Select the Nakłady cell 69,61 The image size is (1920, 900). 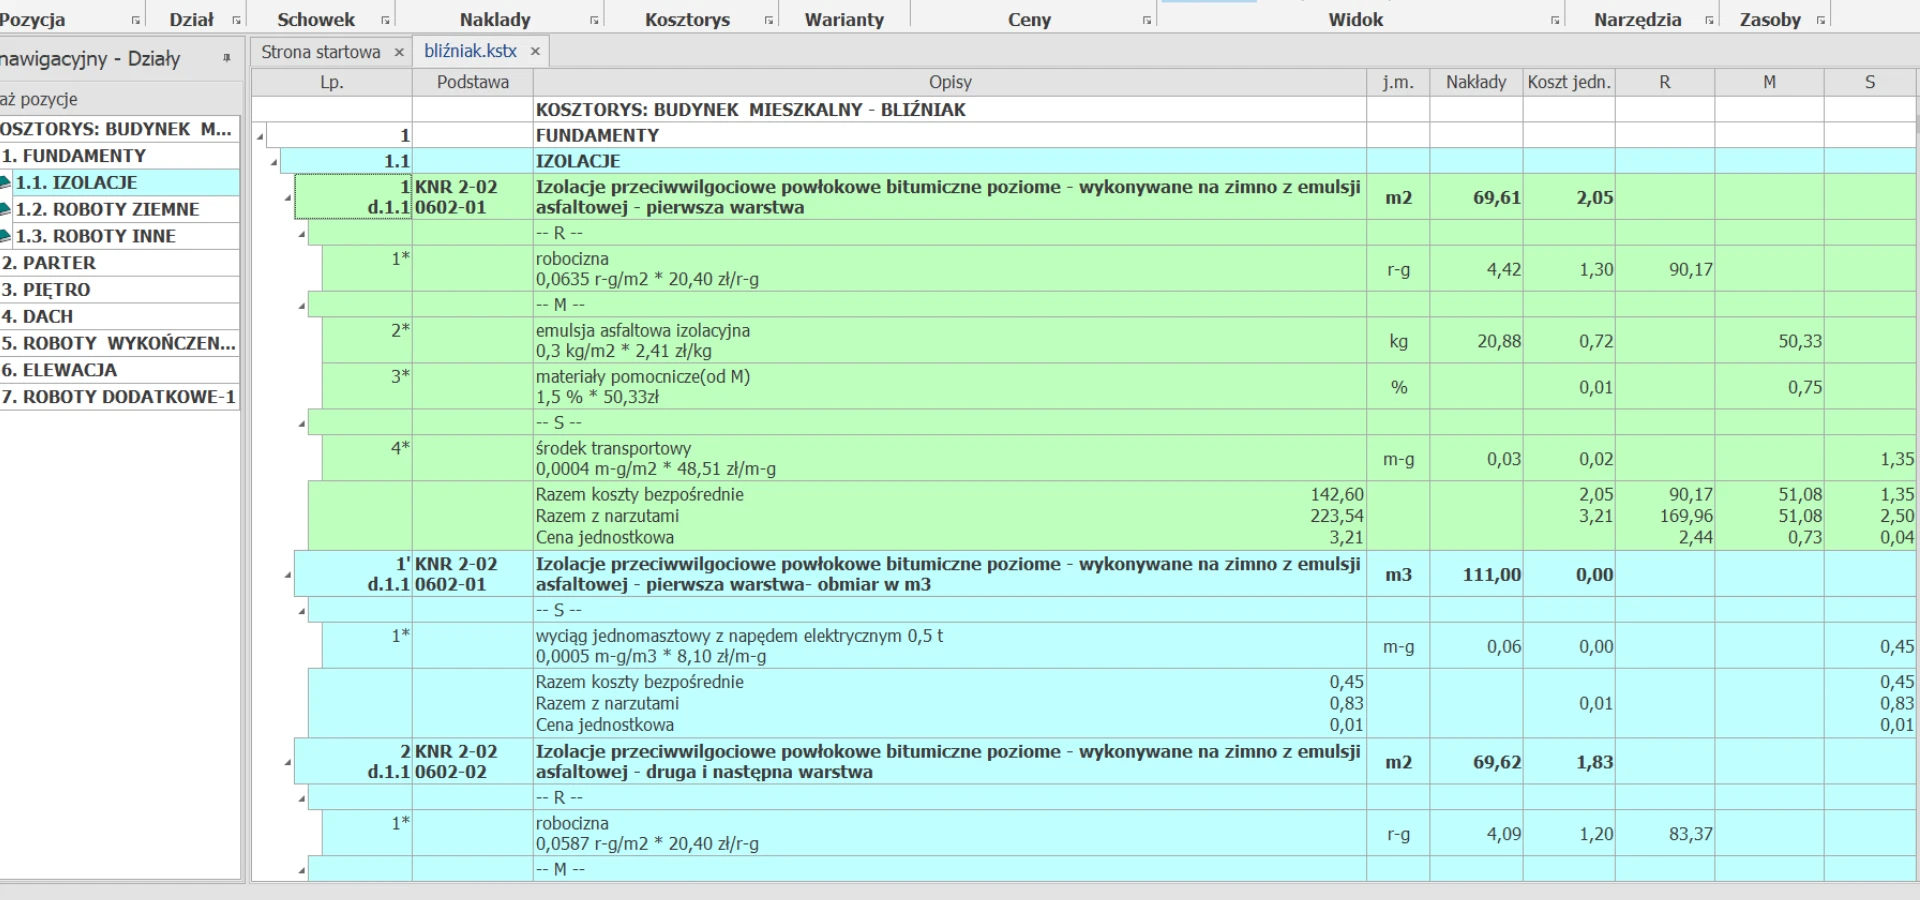(x=1476, y=198)
